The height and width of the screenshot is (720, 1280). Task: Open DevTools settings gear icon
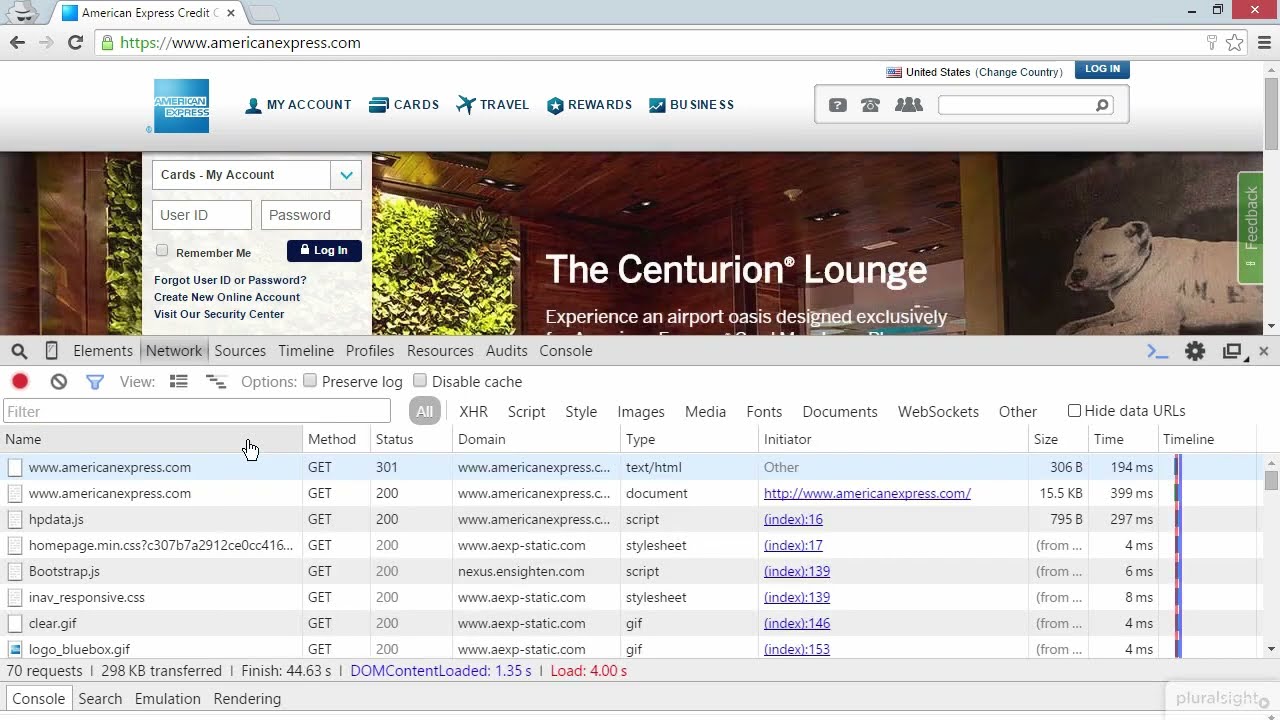point(1195,351)
